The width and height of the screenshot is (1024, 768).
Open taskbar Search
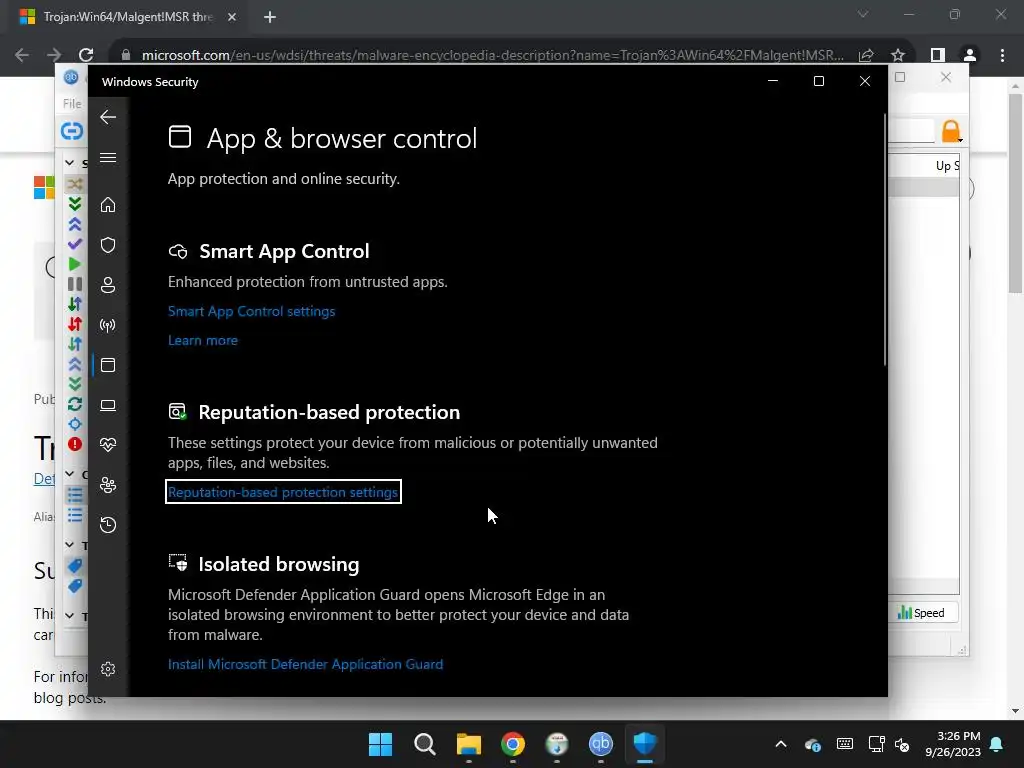424,744
